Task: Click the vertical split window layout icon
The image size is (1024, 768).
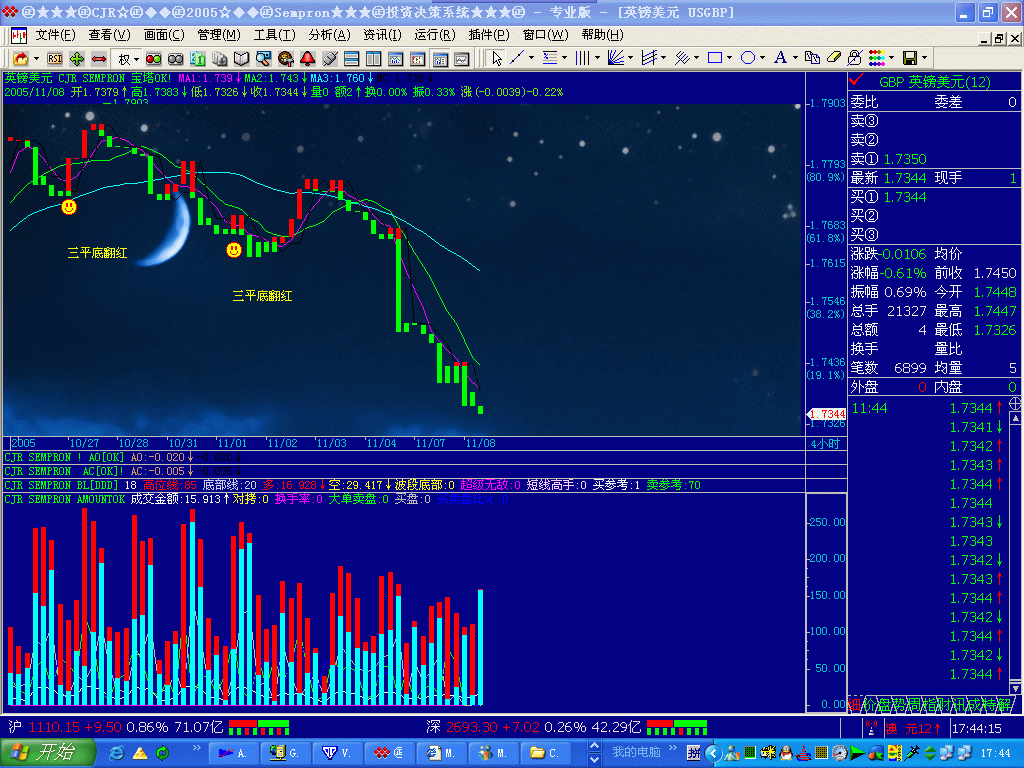Action: pyautogui.click(x=374, y=59)
